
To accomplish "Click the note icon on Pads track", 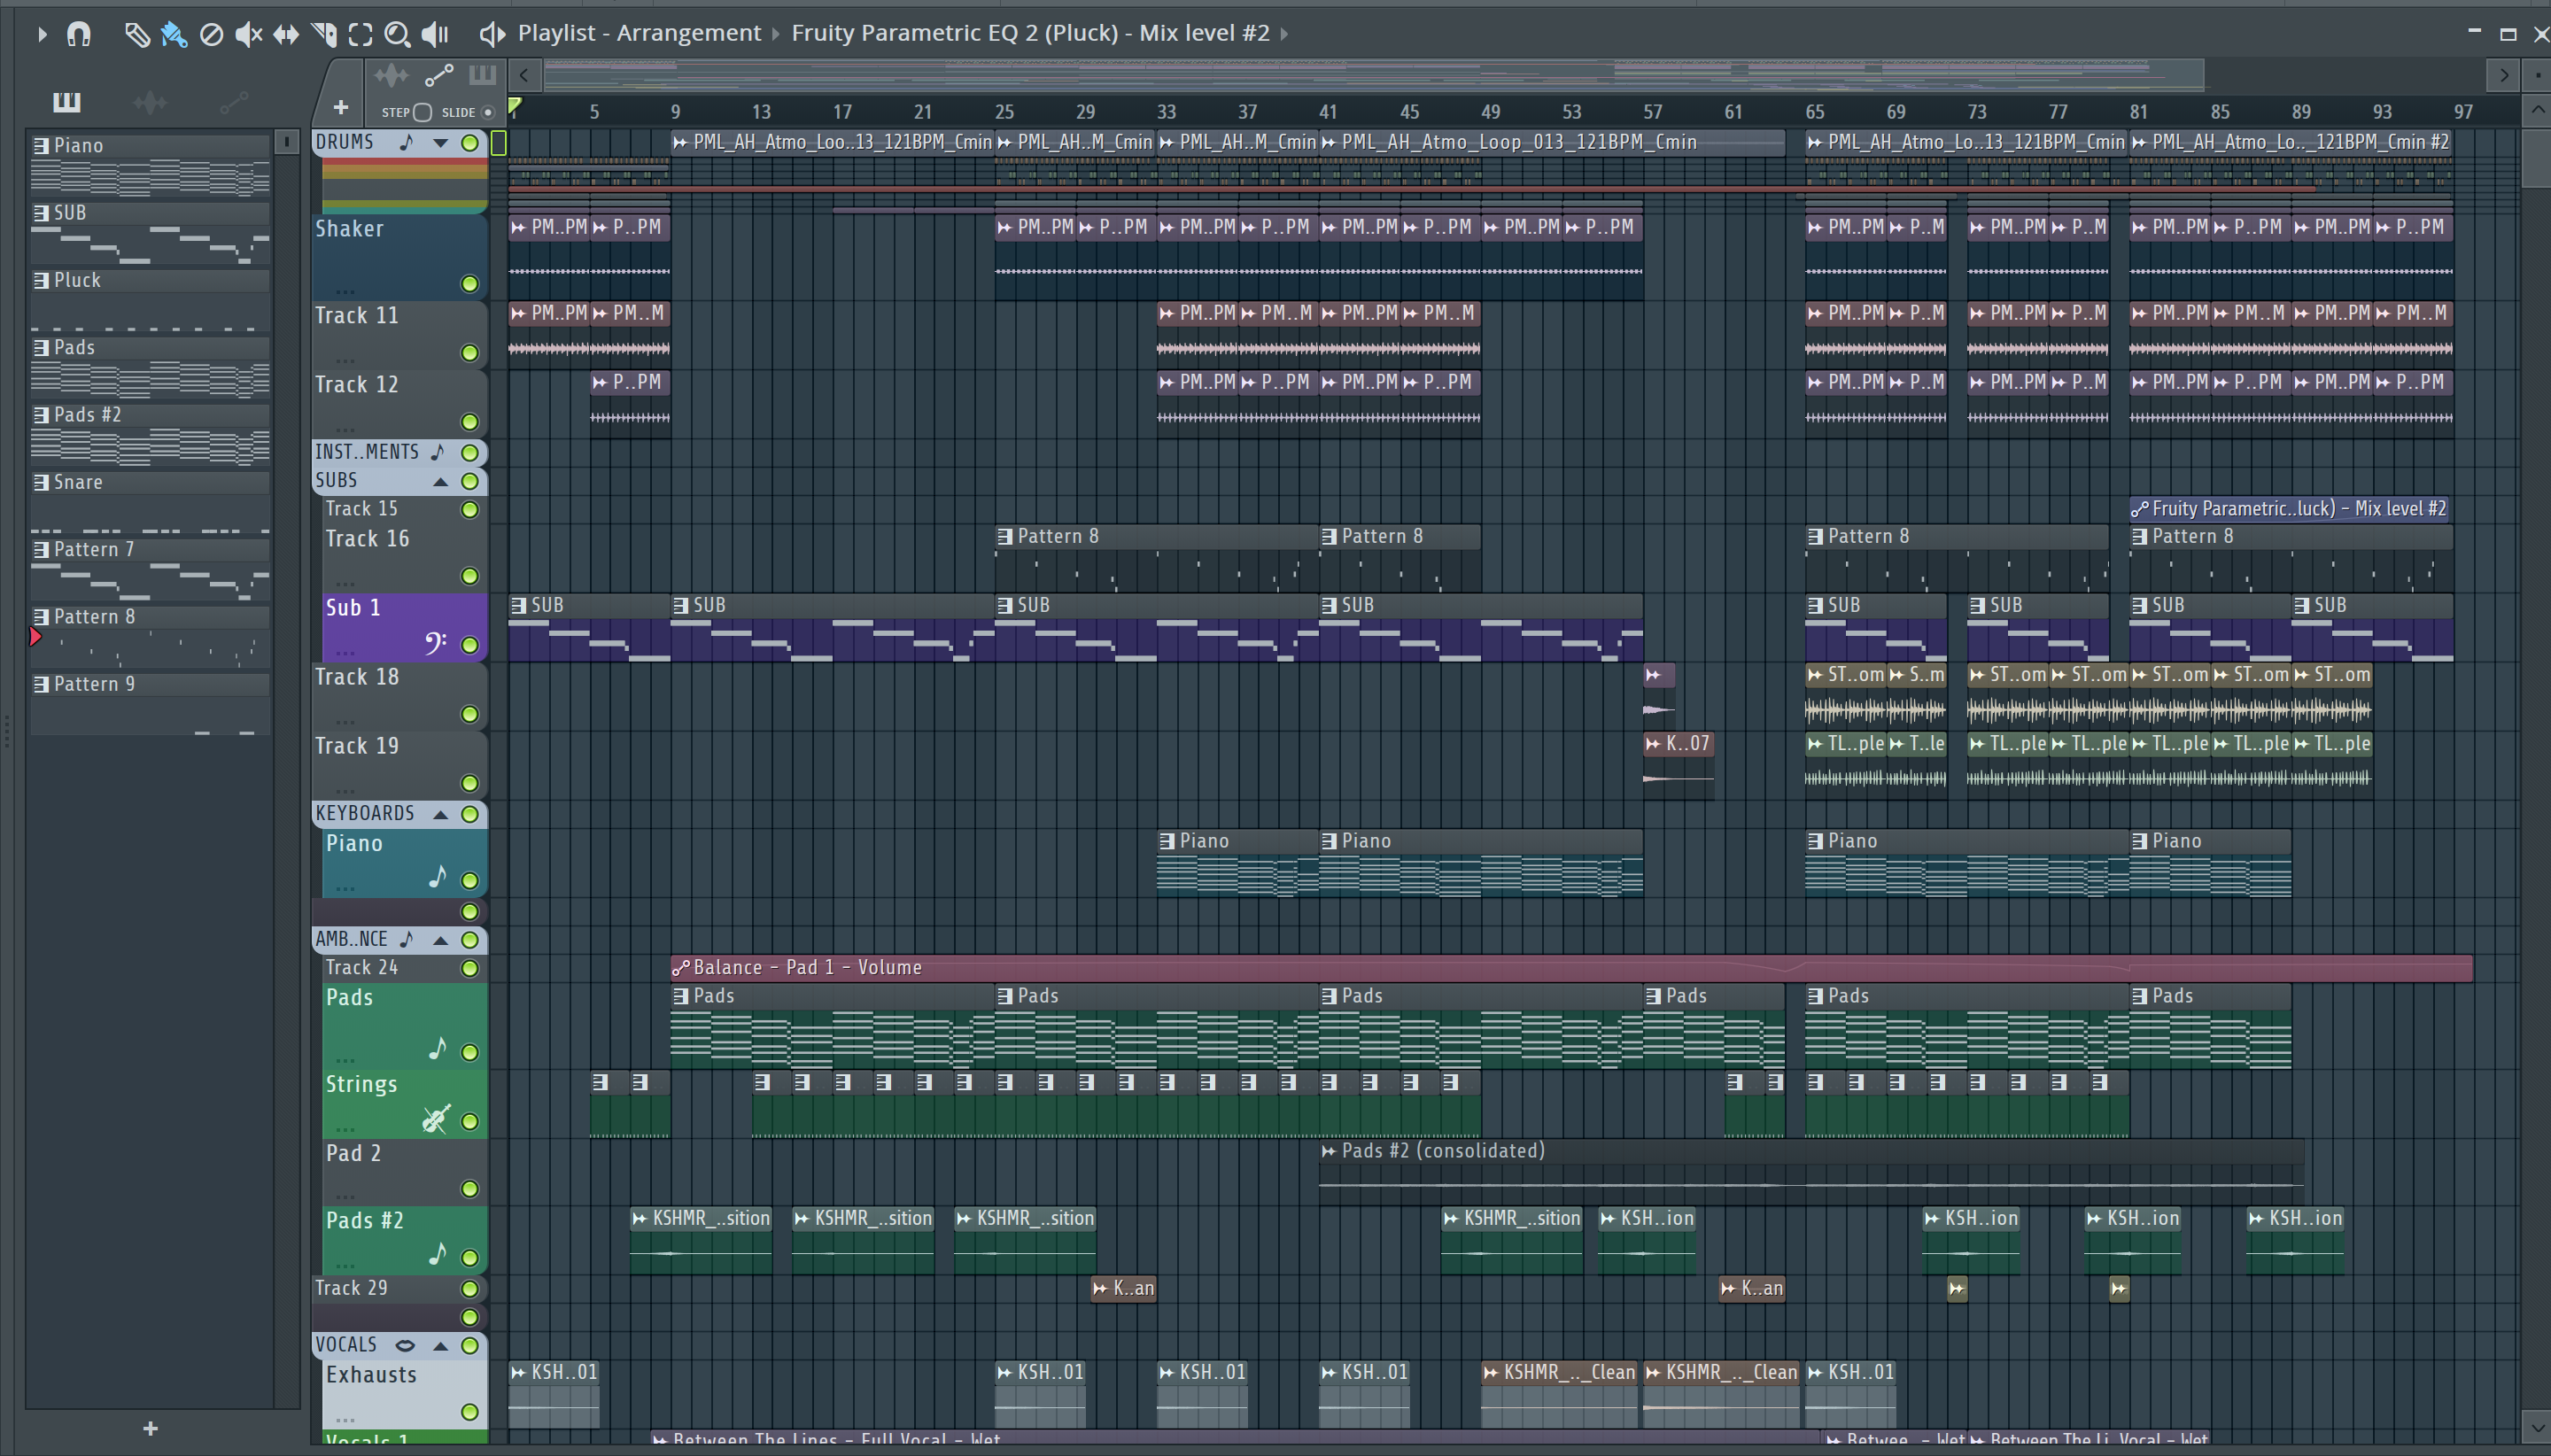I will (x=437, y=1048).
